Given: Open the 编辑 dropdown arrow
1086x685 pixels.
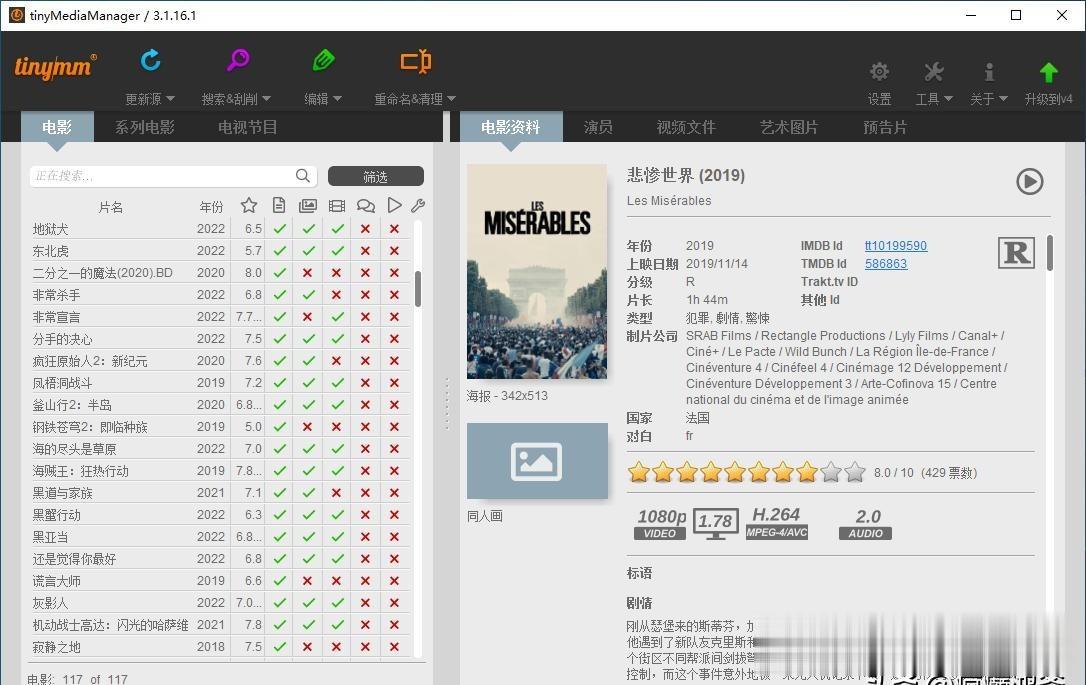Looking at the screenshot, I should (x=337, y=99).
